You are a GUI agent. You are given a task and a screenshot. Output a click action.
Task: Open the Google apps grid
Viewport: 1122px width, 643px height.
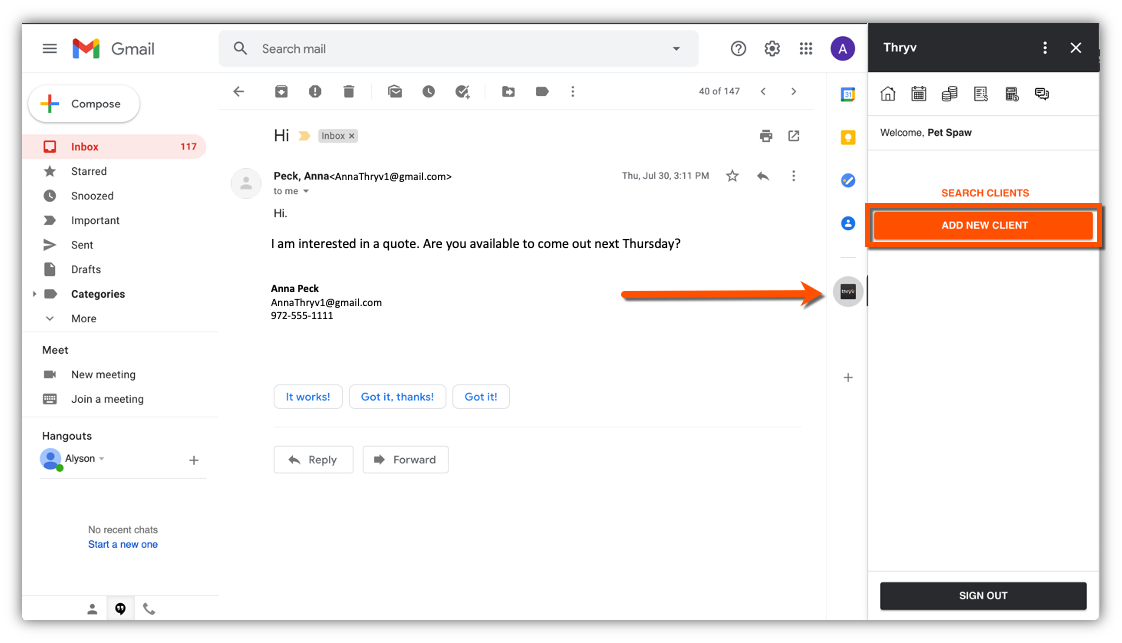pyautogui.click(x=806, y=49)
